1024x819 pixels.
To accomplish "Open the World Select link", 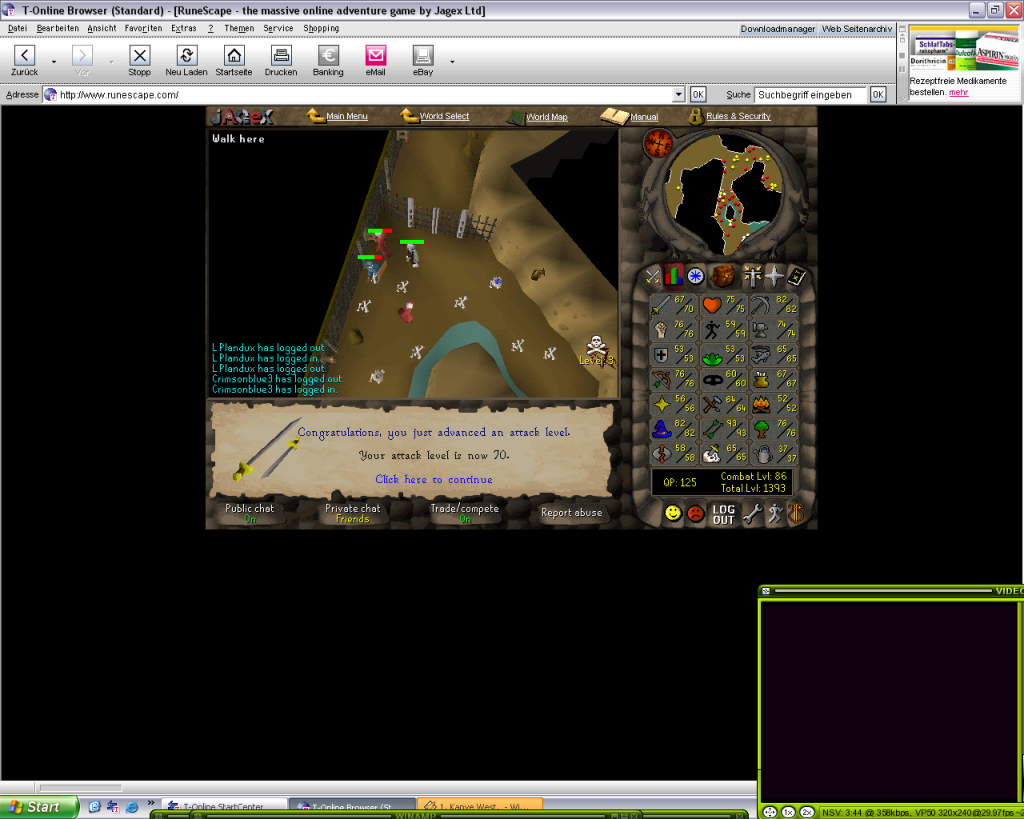I will click(x=444, y=116).
